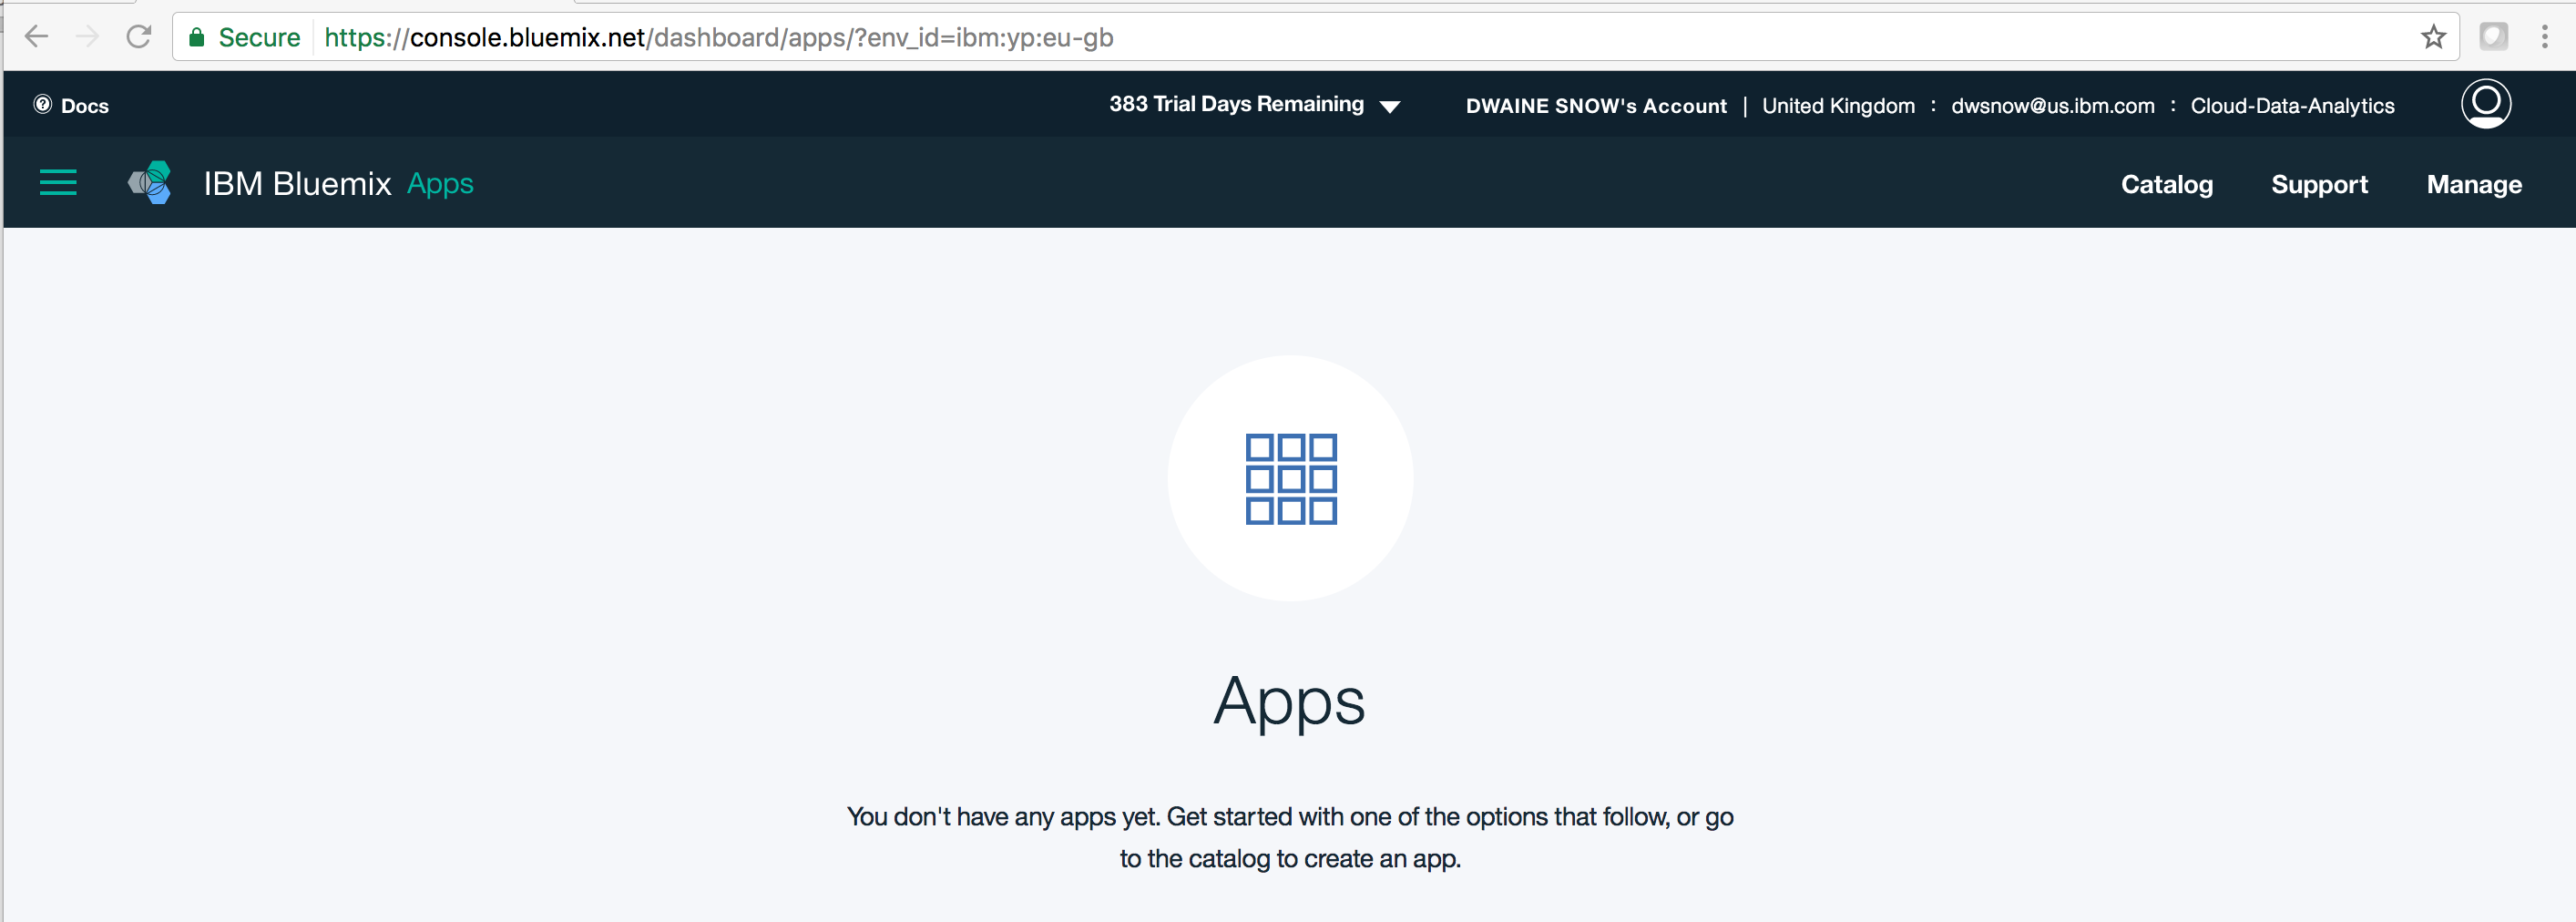
Task: Click the large Apps heading
Action: pyautogui.click(x=1289, y=702)
